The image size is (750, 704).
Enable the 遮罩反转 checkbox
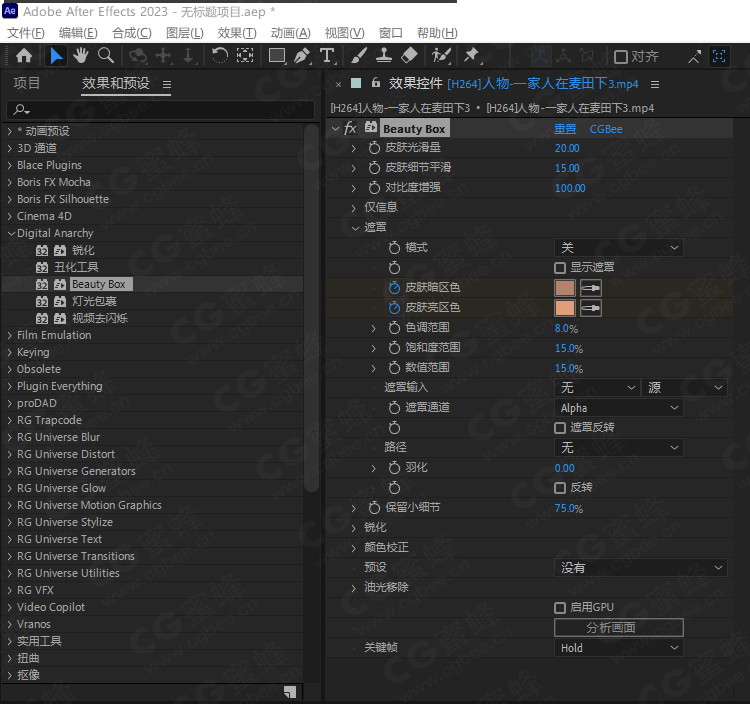click(x=560, y=428)
